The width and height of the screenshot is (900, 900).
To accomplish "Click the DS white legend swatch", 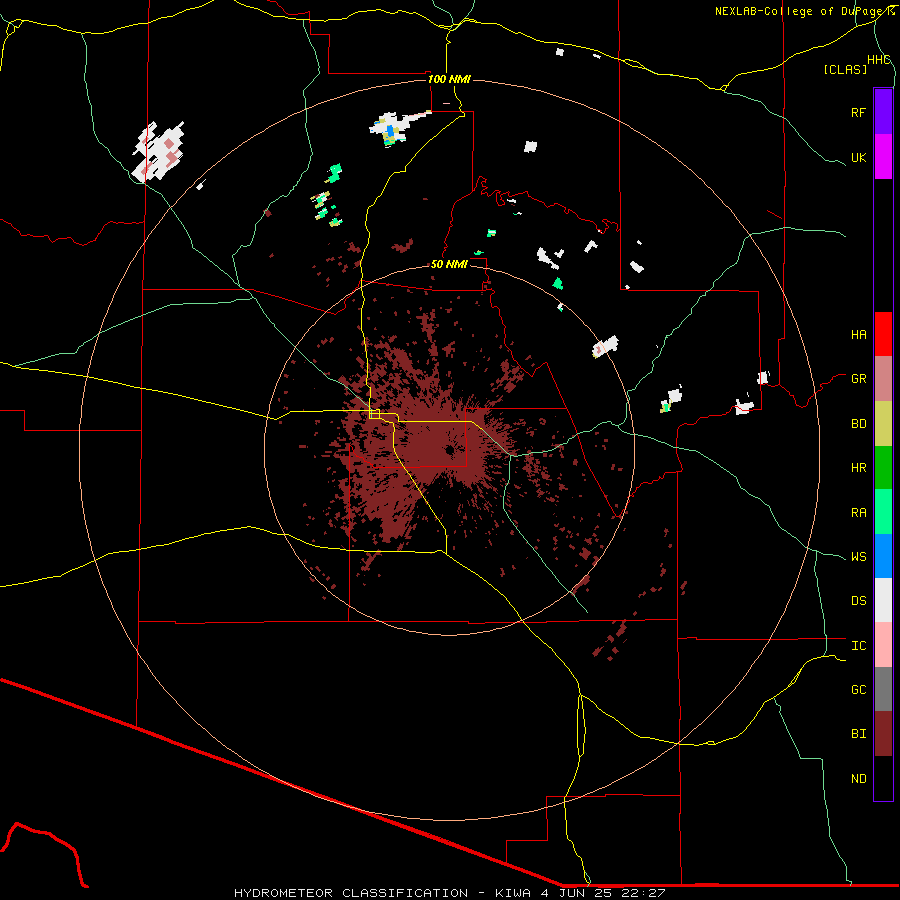I will click(x=883, y=600).
